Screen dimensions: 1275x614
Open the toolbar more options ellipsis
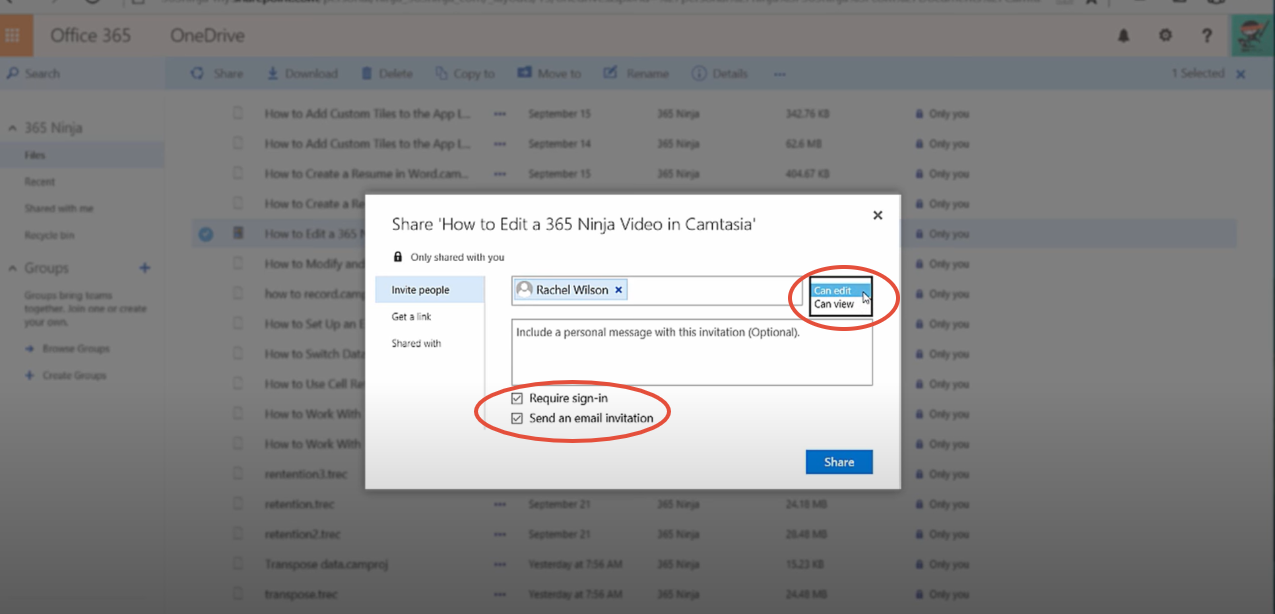pyautogui.click(x=779, y=74)
